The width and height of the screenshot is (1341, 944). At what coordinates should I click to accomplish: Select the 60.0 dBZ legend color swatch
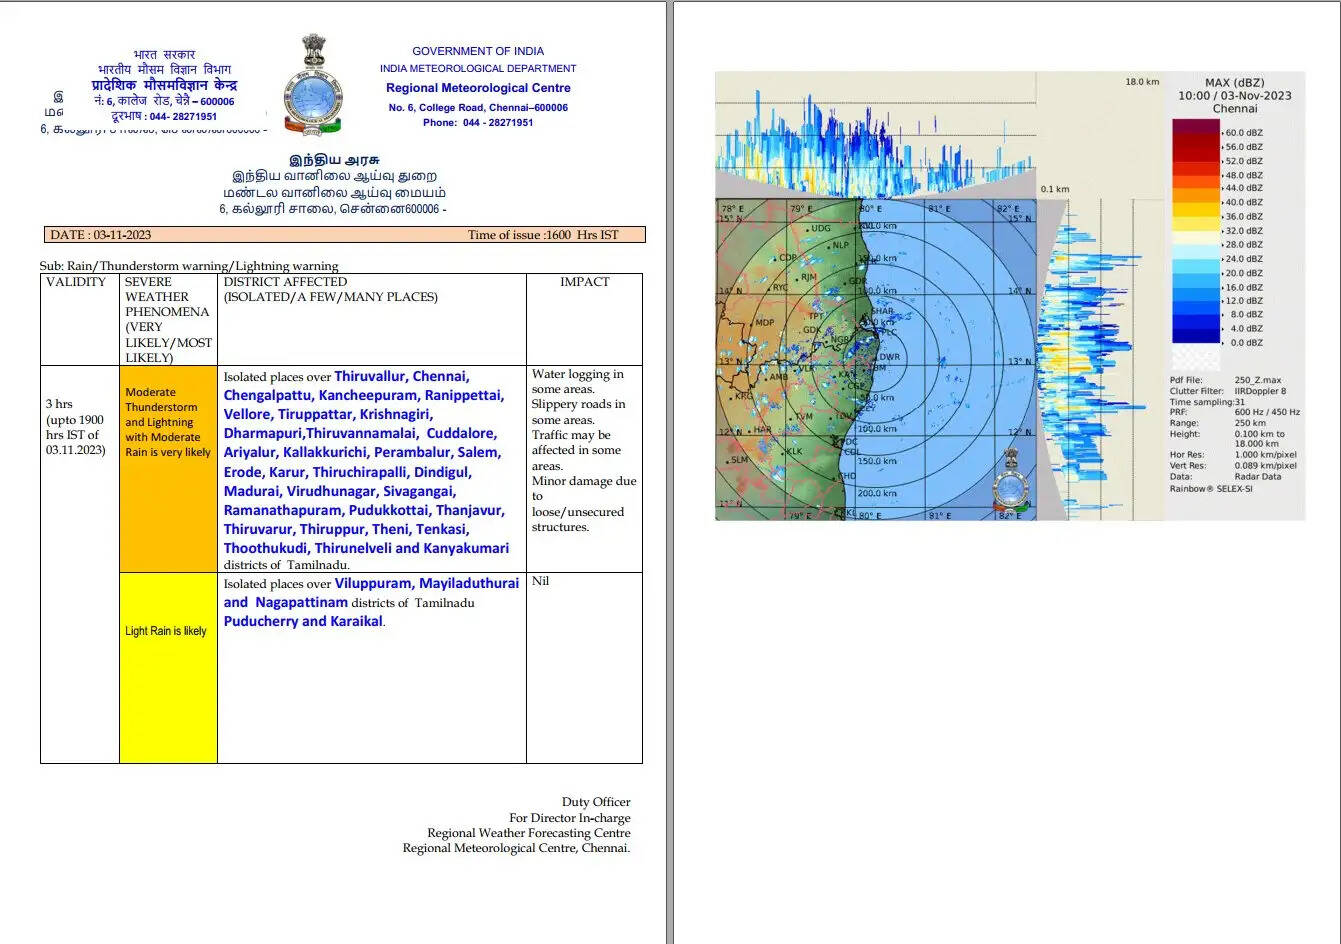point(1196,128)
